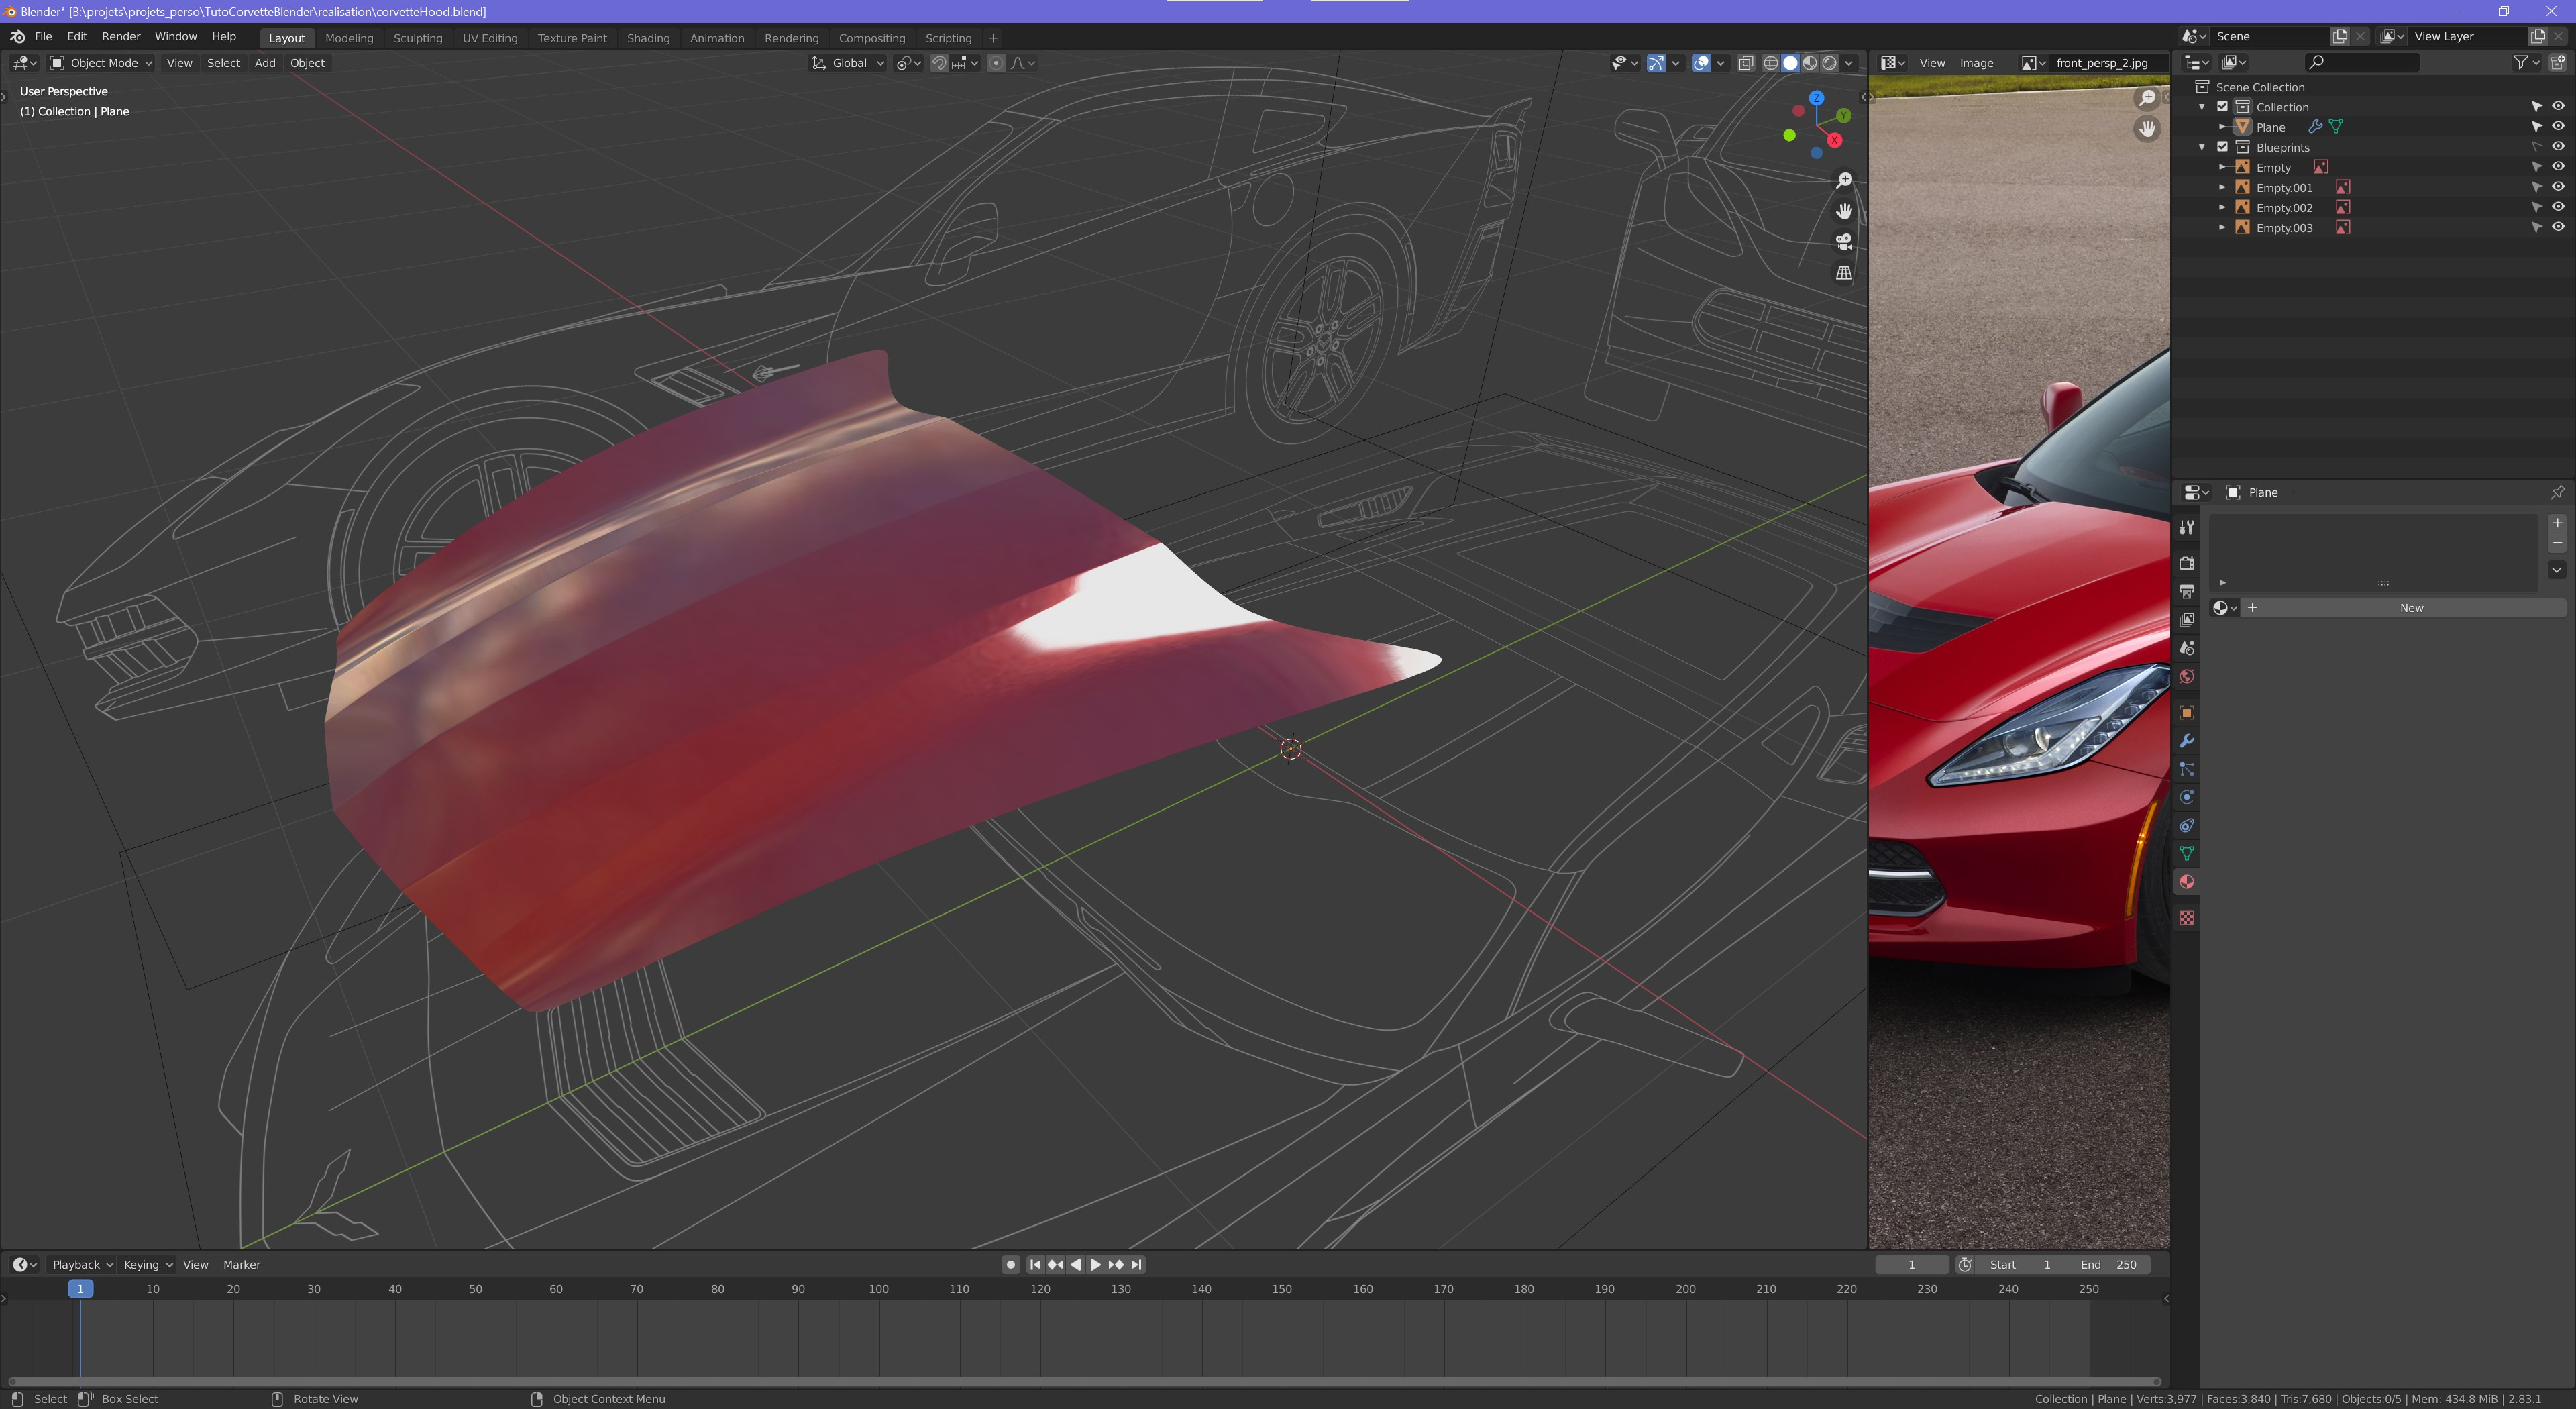The height and width of the screenshot is (1409, 2576).
Task: Click the 3D viewport zoom gizmo
Action: point(1844,180)
